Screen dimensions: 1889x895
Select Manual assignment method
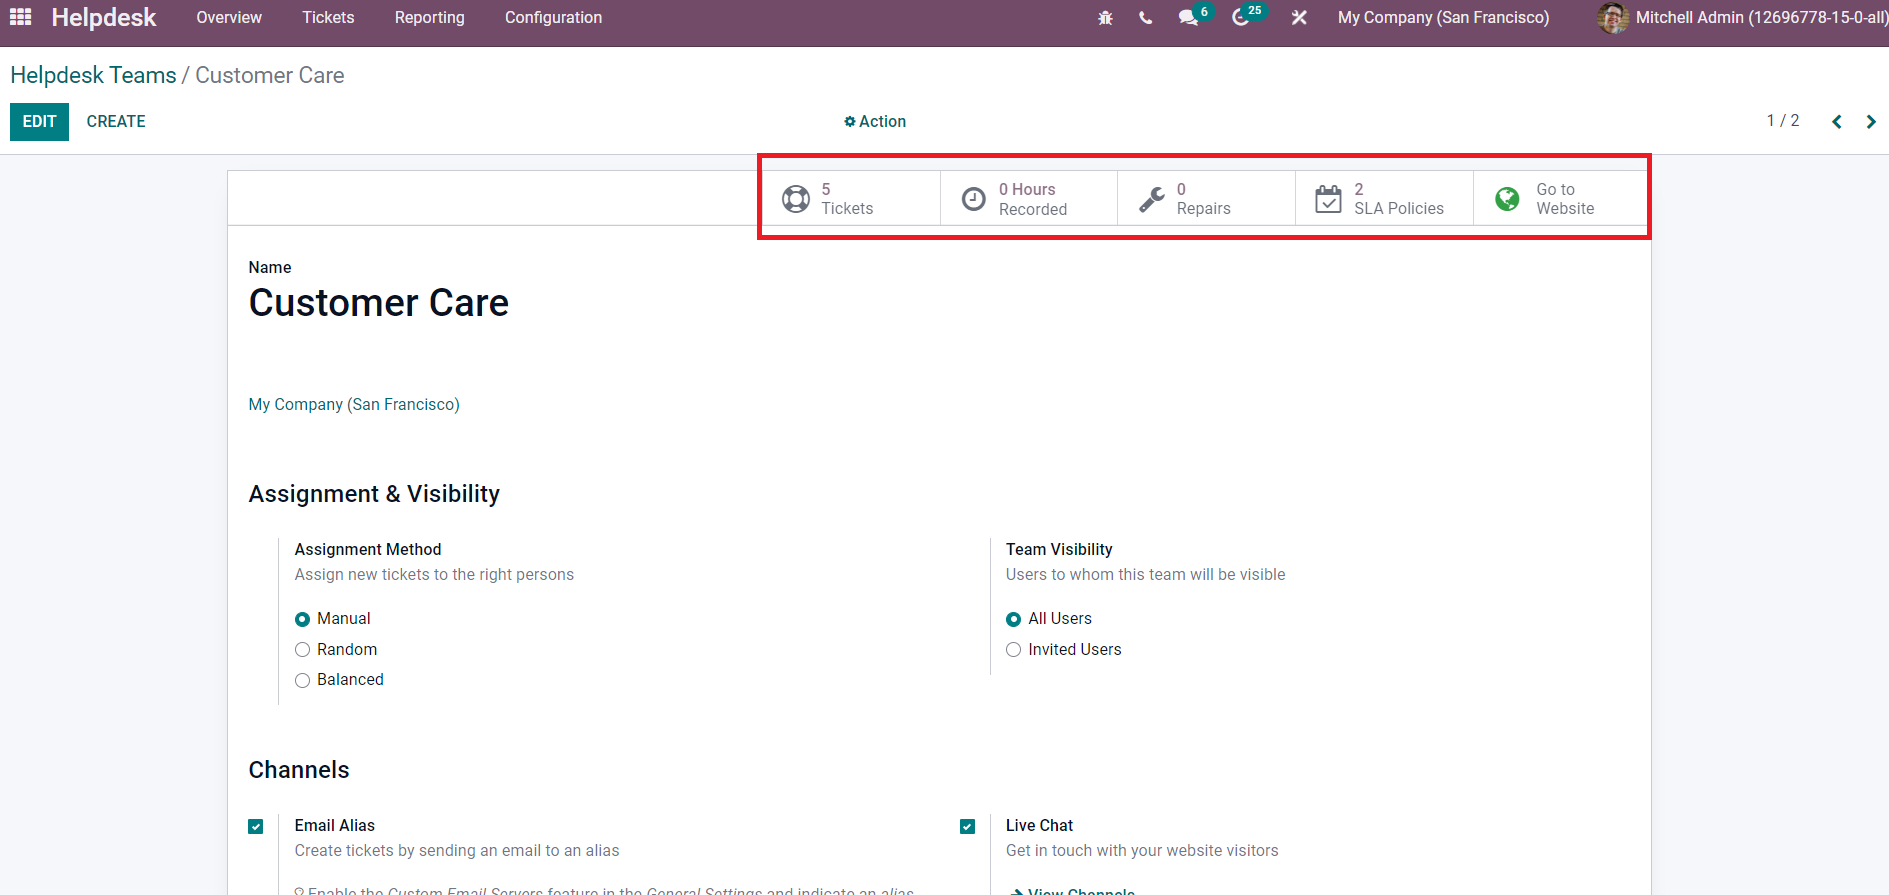(x=302, y=619)
